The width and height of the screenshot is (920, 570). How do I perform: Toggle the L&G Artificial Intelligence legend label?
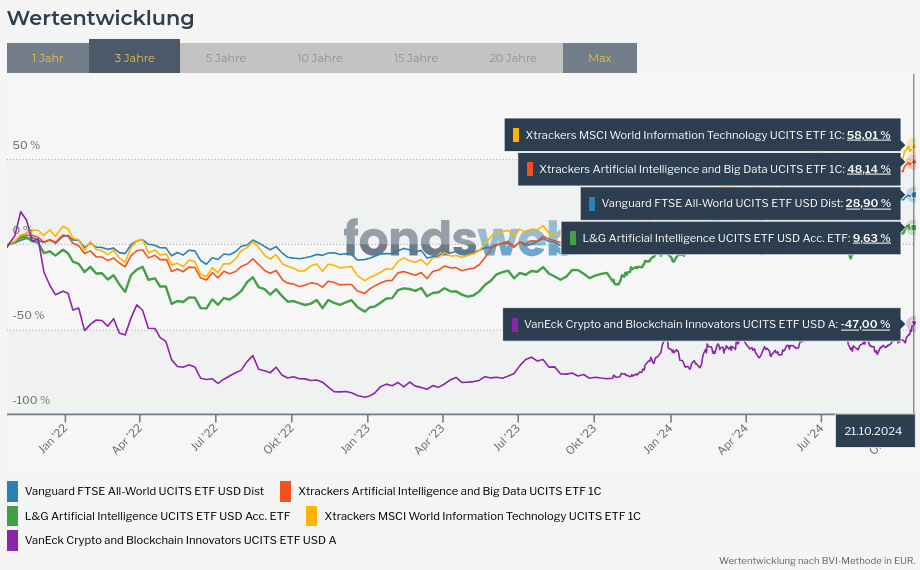157,516
